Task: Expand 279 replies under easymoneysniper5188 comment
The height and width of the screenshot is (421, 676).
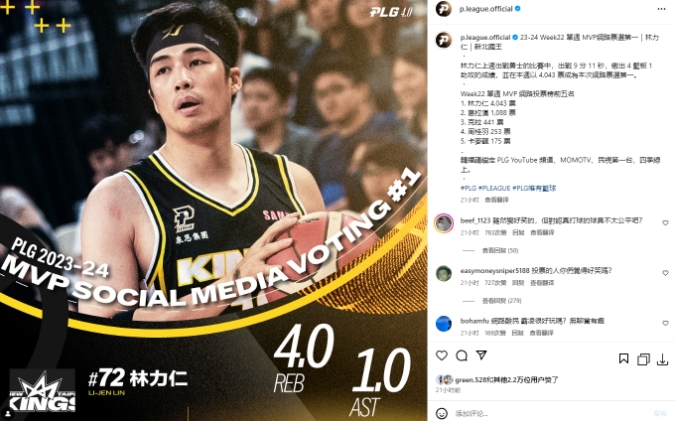Action: click(x=501, y=301)
